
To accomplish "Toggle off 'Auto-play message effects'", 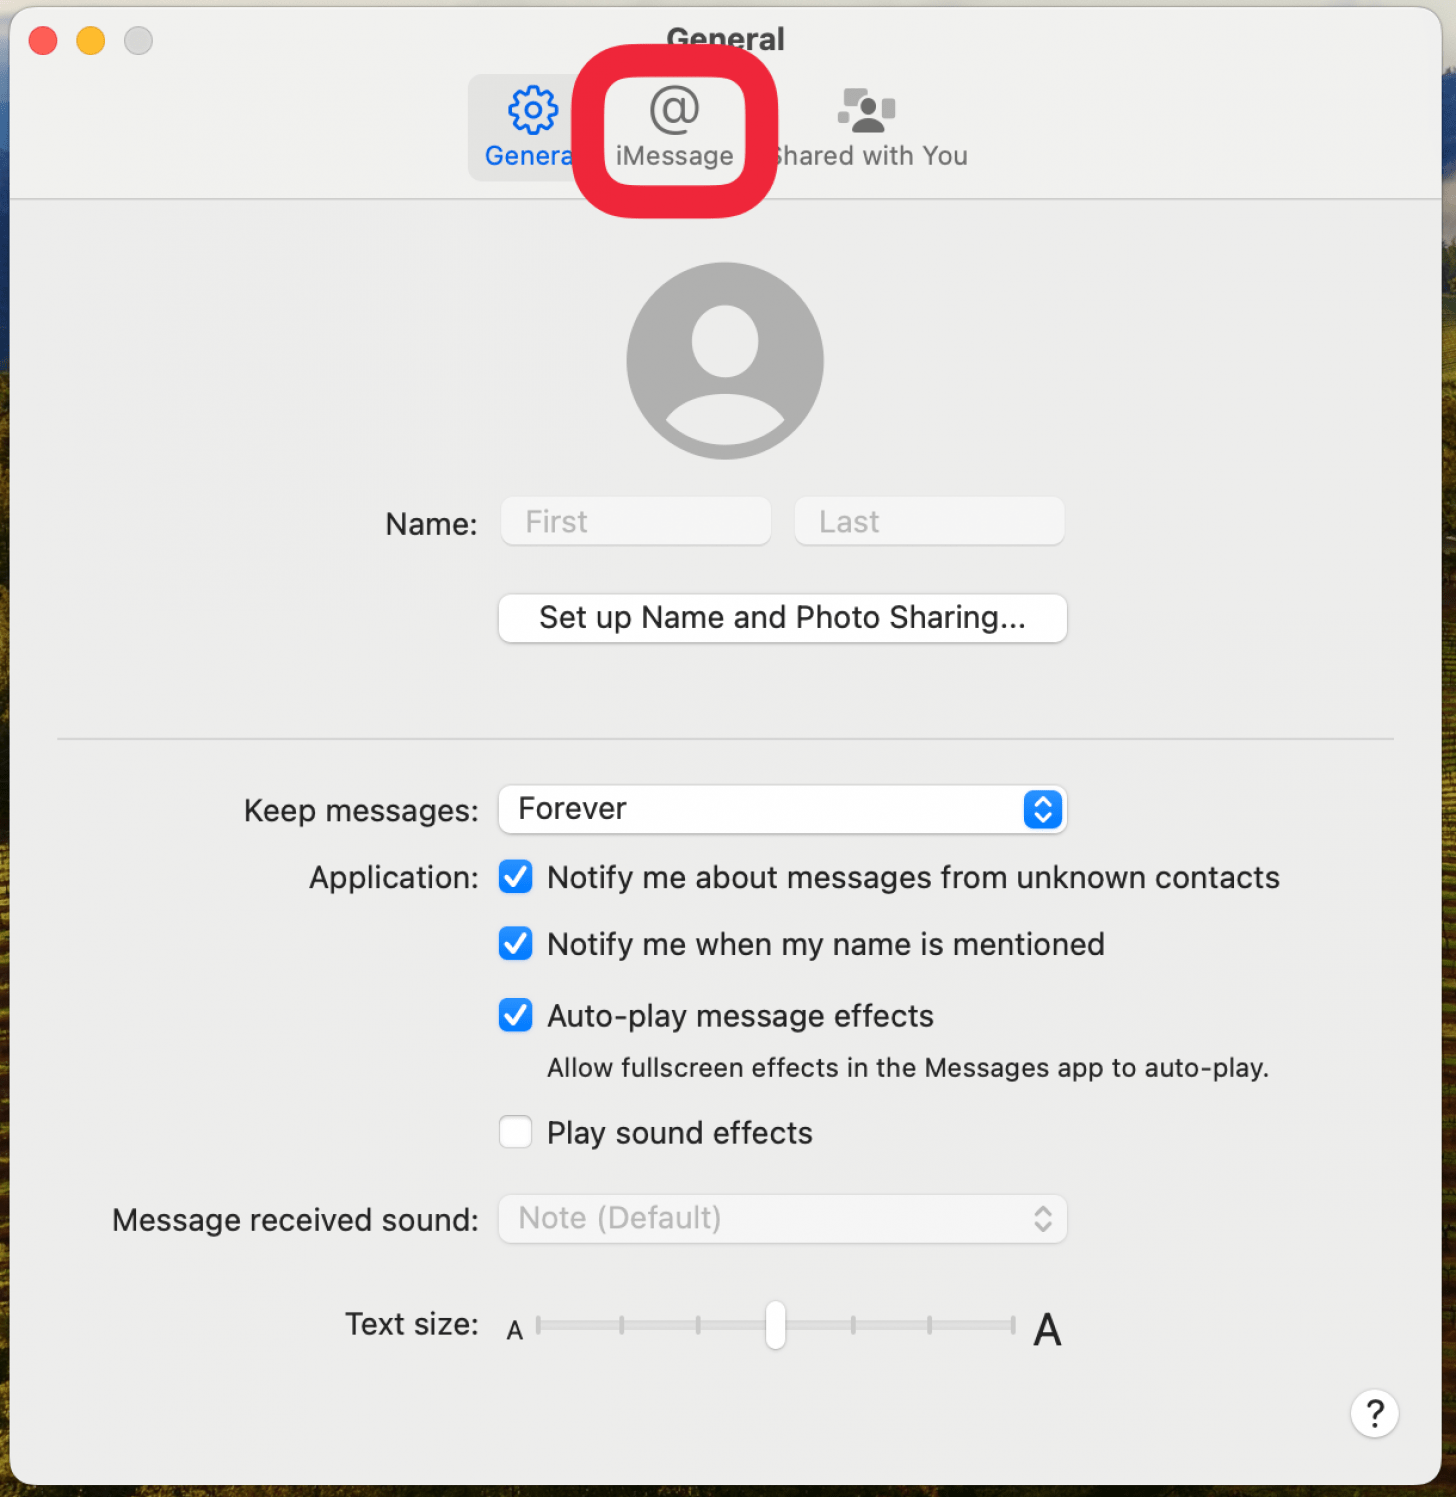I will pyautogui.click(x=515, y=1015).
